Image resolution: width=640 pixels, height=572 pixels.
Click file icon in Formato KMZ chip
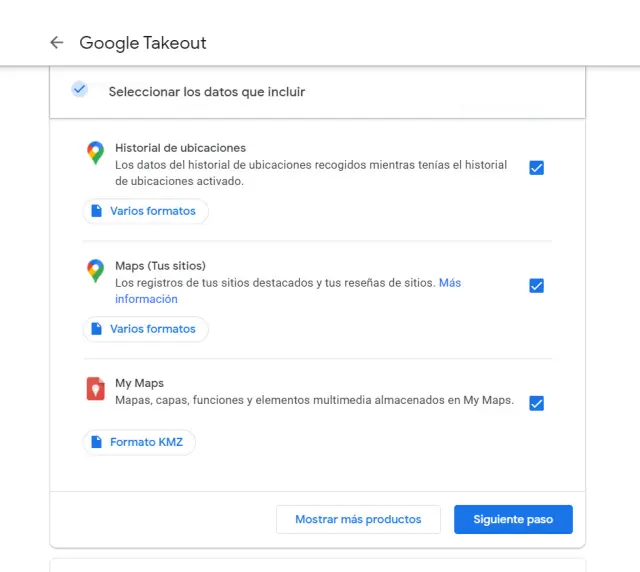click(97, 442)
